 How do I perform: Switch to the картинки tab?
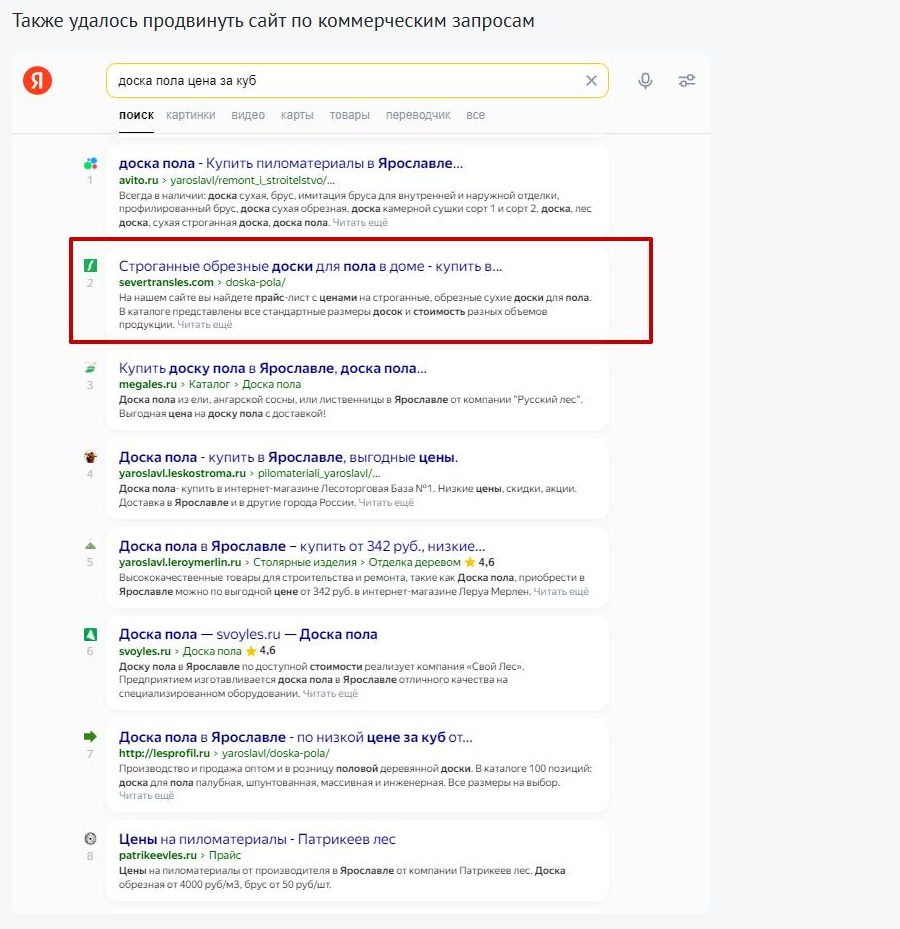191,115
